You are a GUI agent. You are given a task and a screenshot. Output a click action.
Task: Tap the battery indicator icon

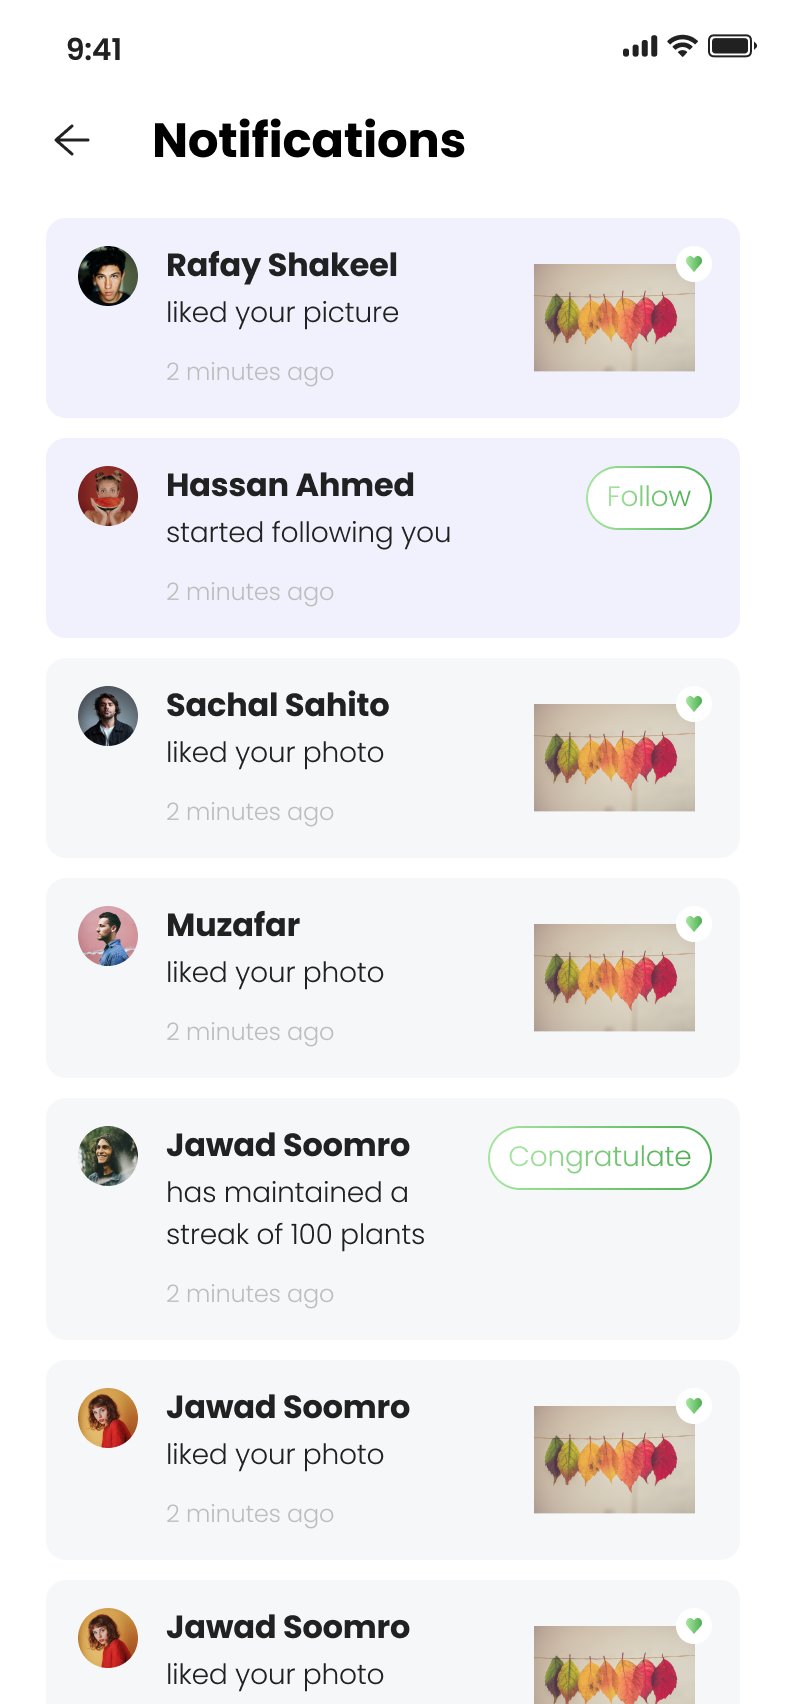coord(732,46)
